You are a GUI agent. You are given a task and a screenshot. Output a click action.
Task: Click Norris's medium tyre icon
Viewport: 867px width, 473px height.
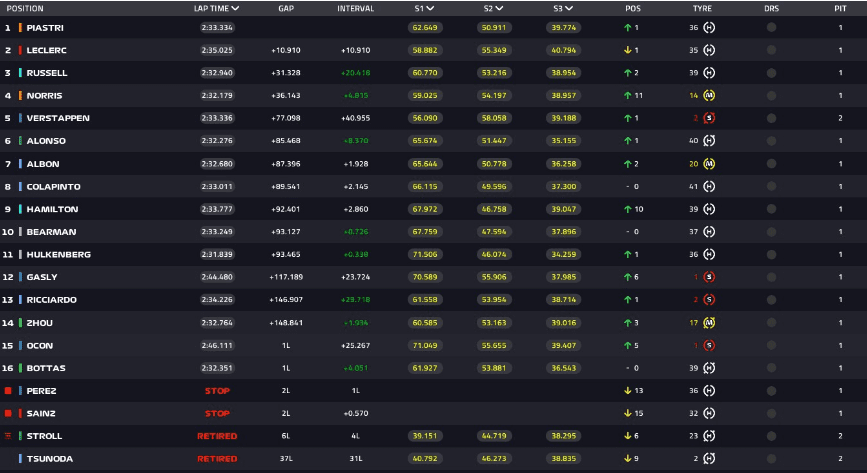click(709, 96)
